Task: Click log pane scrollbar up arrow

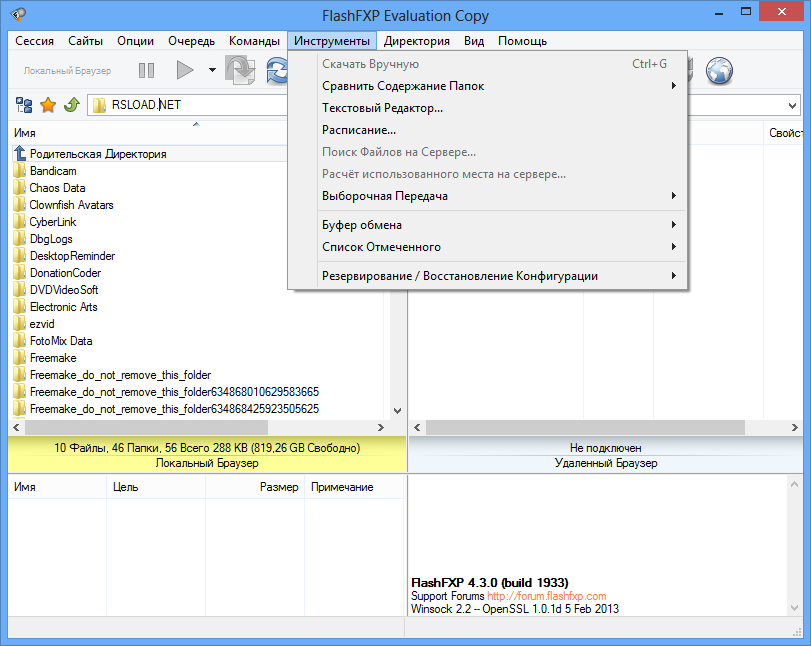Action: point(794,484)
